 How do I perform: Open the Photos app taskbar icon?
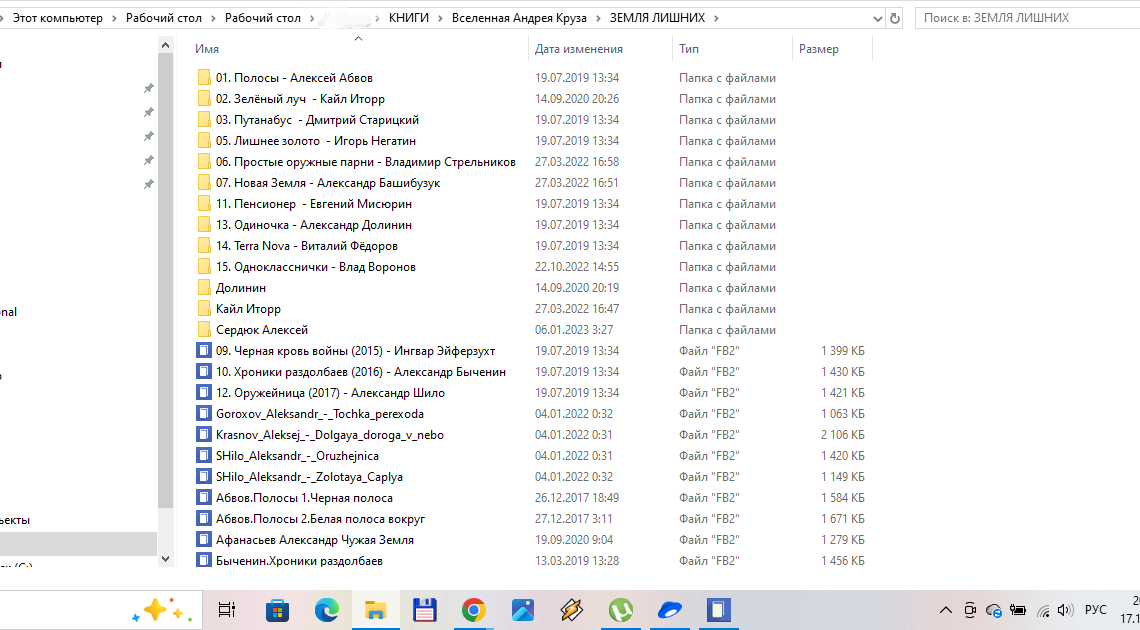(523, 609)
